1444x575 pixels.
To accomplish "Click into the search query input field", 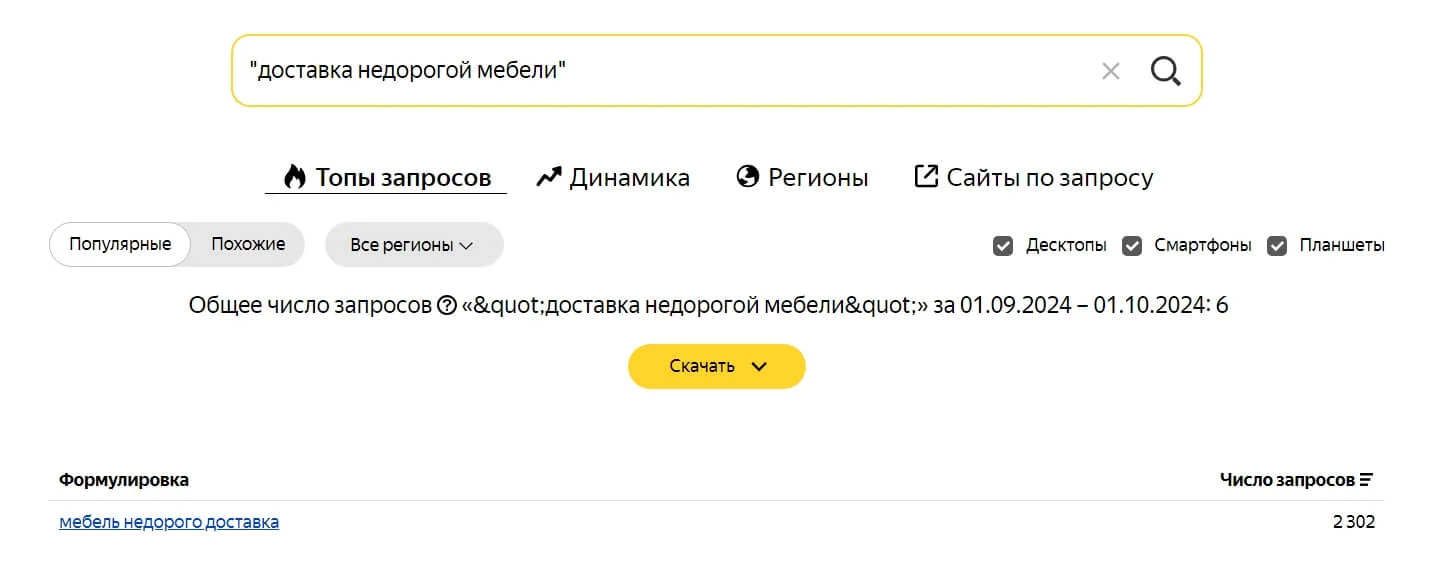I will point(660,71).
